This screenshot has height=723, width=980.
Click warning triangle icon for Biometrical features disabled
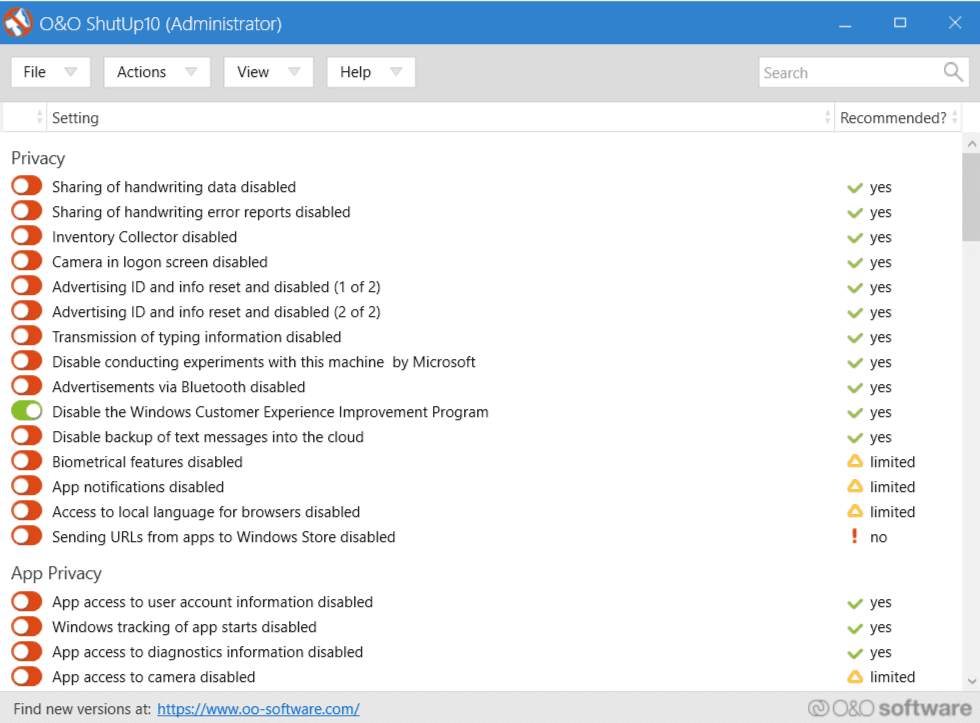click(x=854, y=461)
